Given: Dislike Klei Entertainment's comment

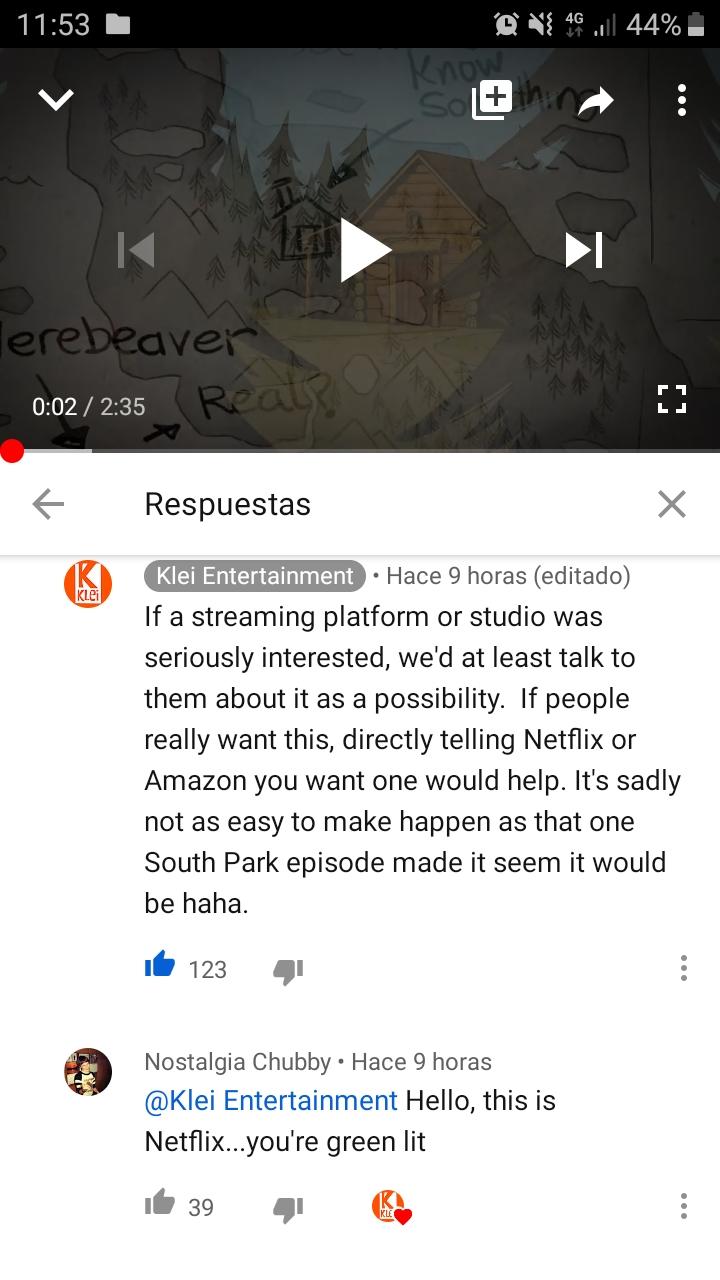Looking at the screenshot, I should [288, 969].
